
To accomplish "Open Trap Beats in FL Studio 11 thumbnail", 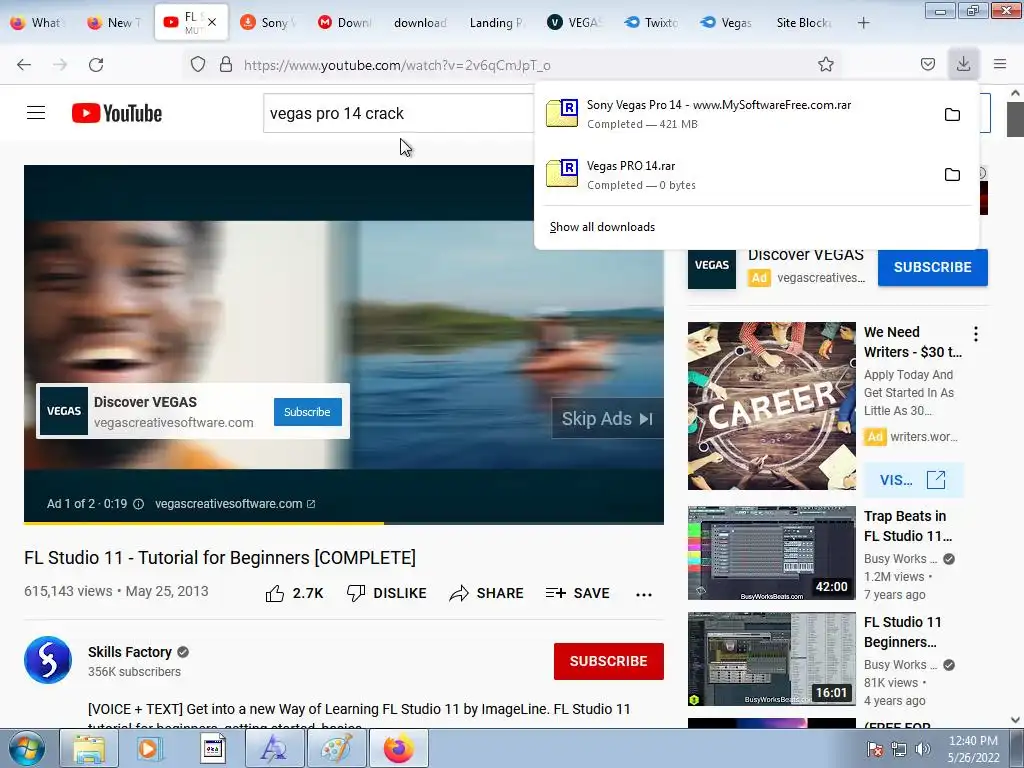I will pyautogui.click(x=771, y=552).
